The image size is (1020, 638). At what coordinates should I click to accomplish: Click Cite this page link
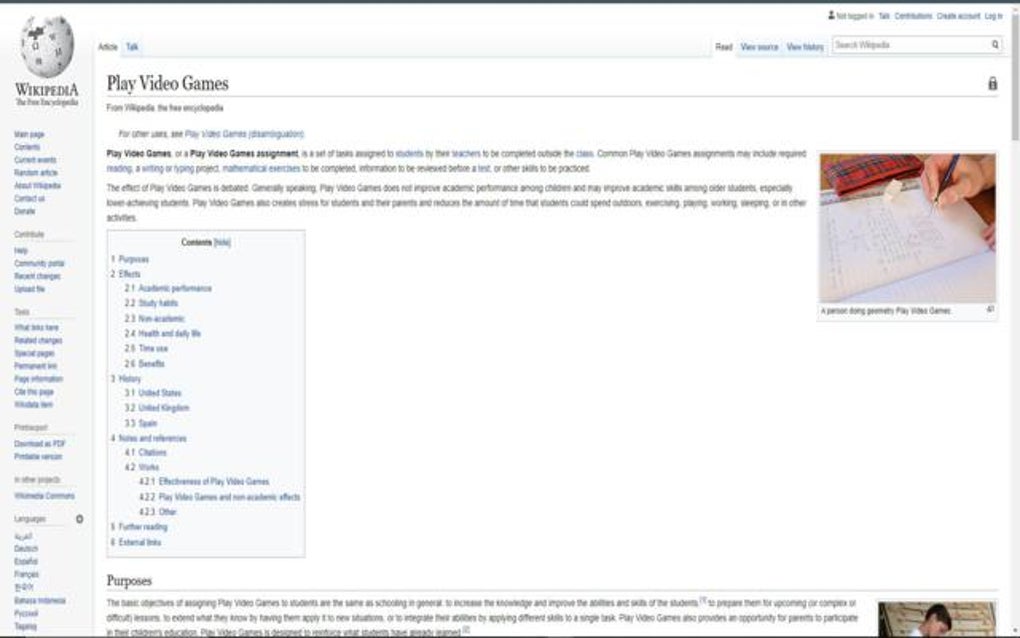34,392
